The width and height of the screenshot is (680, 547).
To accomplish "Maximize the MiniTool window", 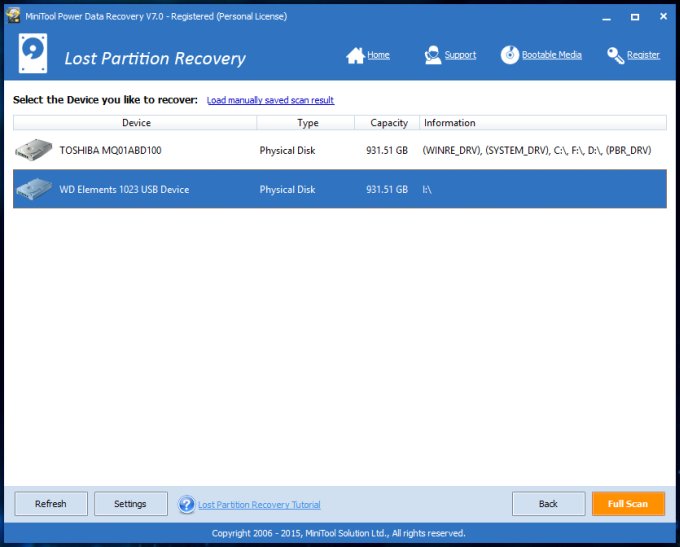I will click(x=635, y=17).
